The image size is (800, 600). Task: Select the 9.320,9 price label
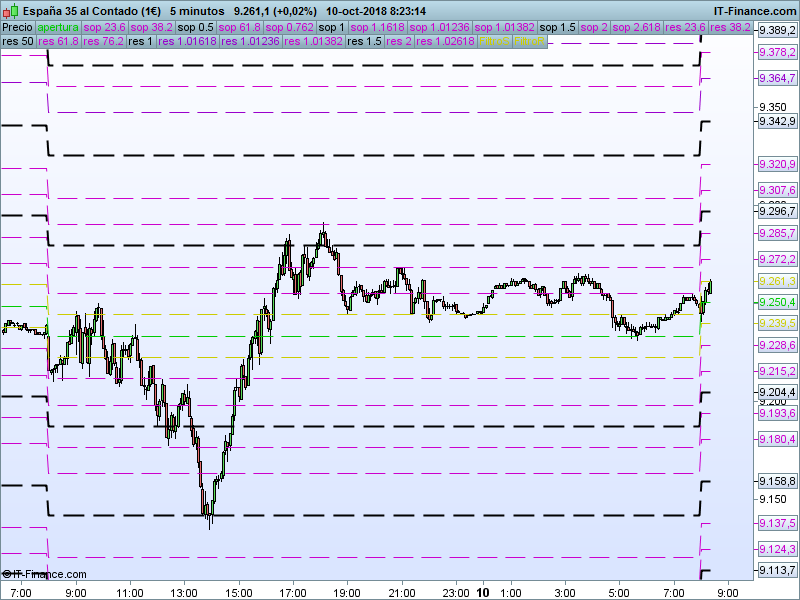click(777, 164)
